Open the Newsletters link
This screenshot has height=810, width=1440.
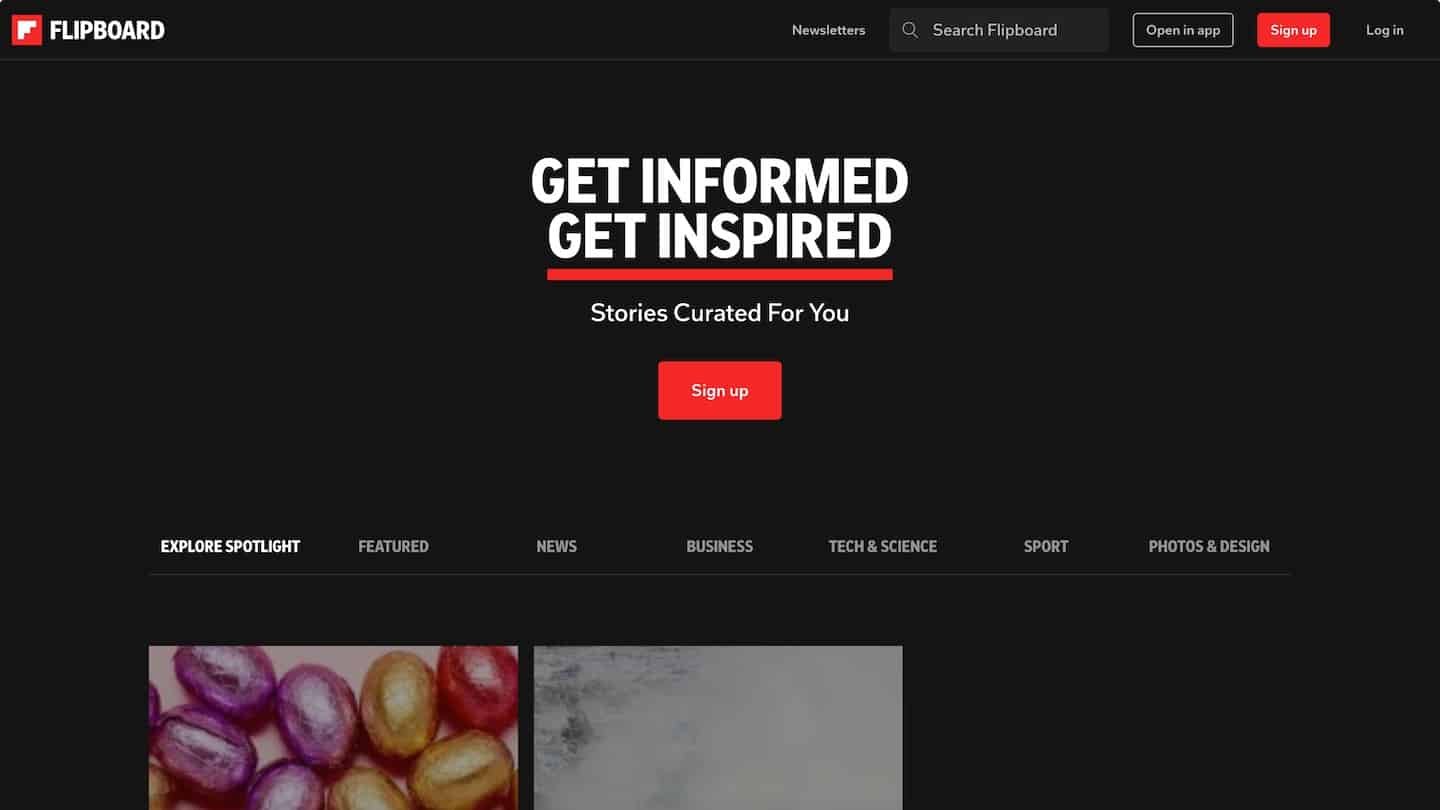click(828, 30)
